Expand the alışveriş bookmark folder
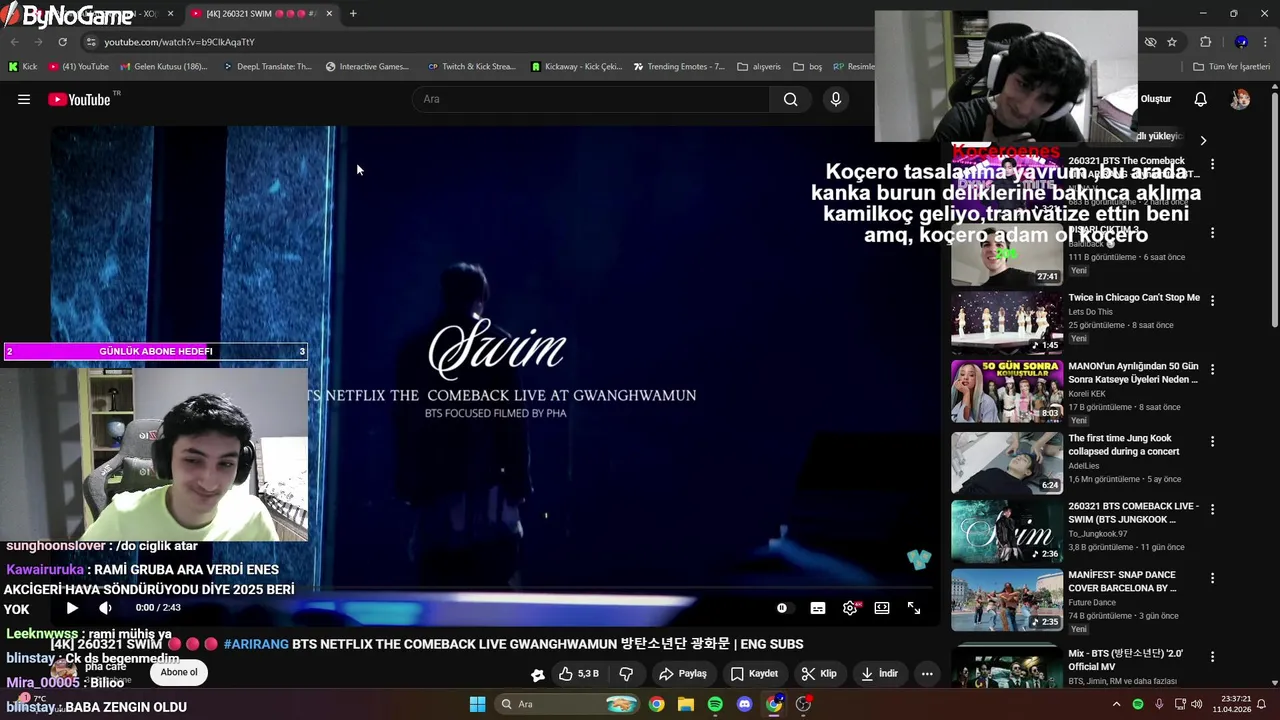Viewport: 1280px width, 720px height. pyautogui.click(x=759, y=67)
